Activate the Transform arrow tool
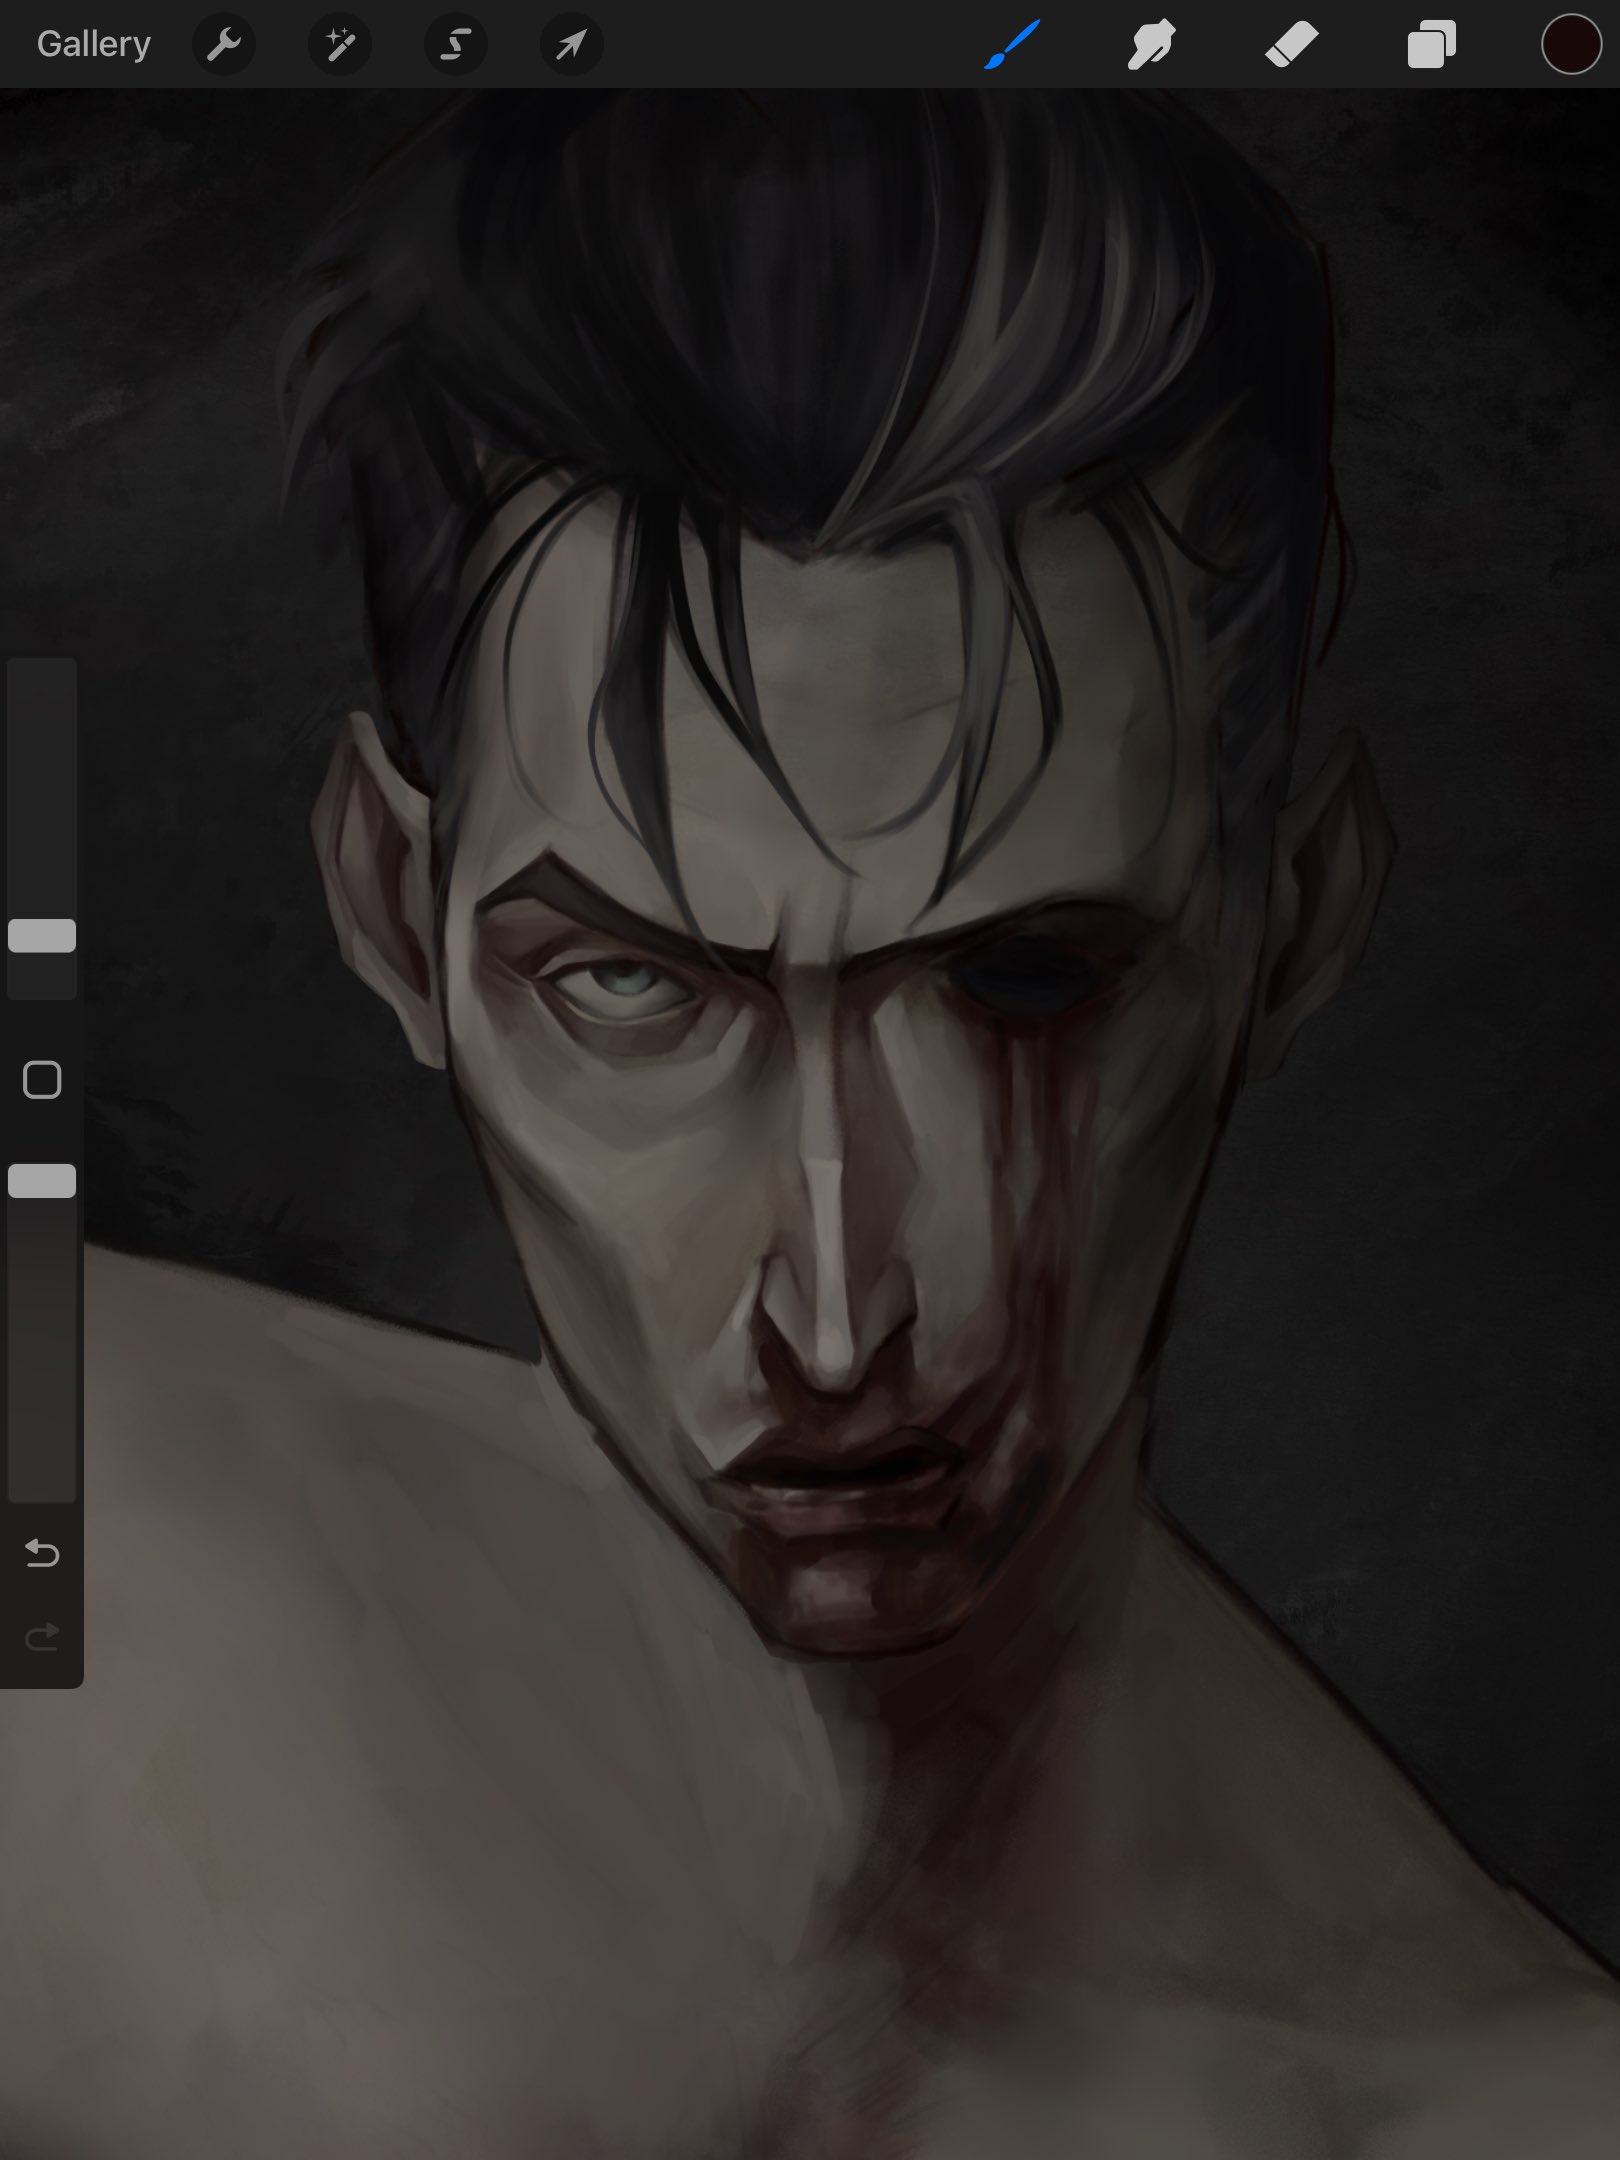The width and height of the screenshot is (1620, 2160). tap(571, 44)
